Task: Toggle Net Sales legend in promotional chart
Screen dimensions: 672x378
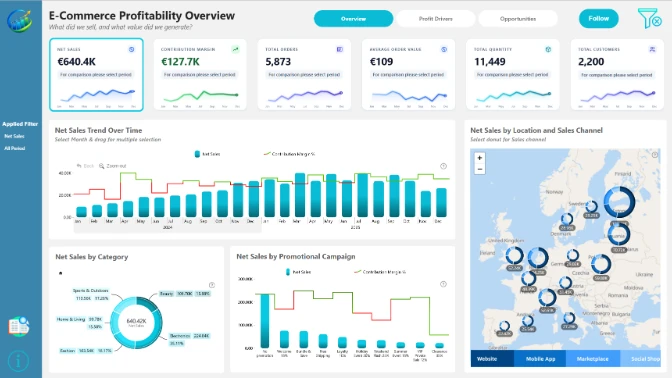Action: coord(298,272)
